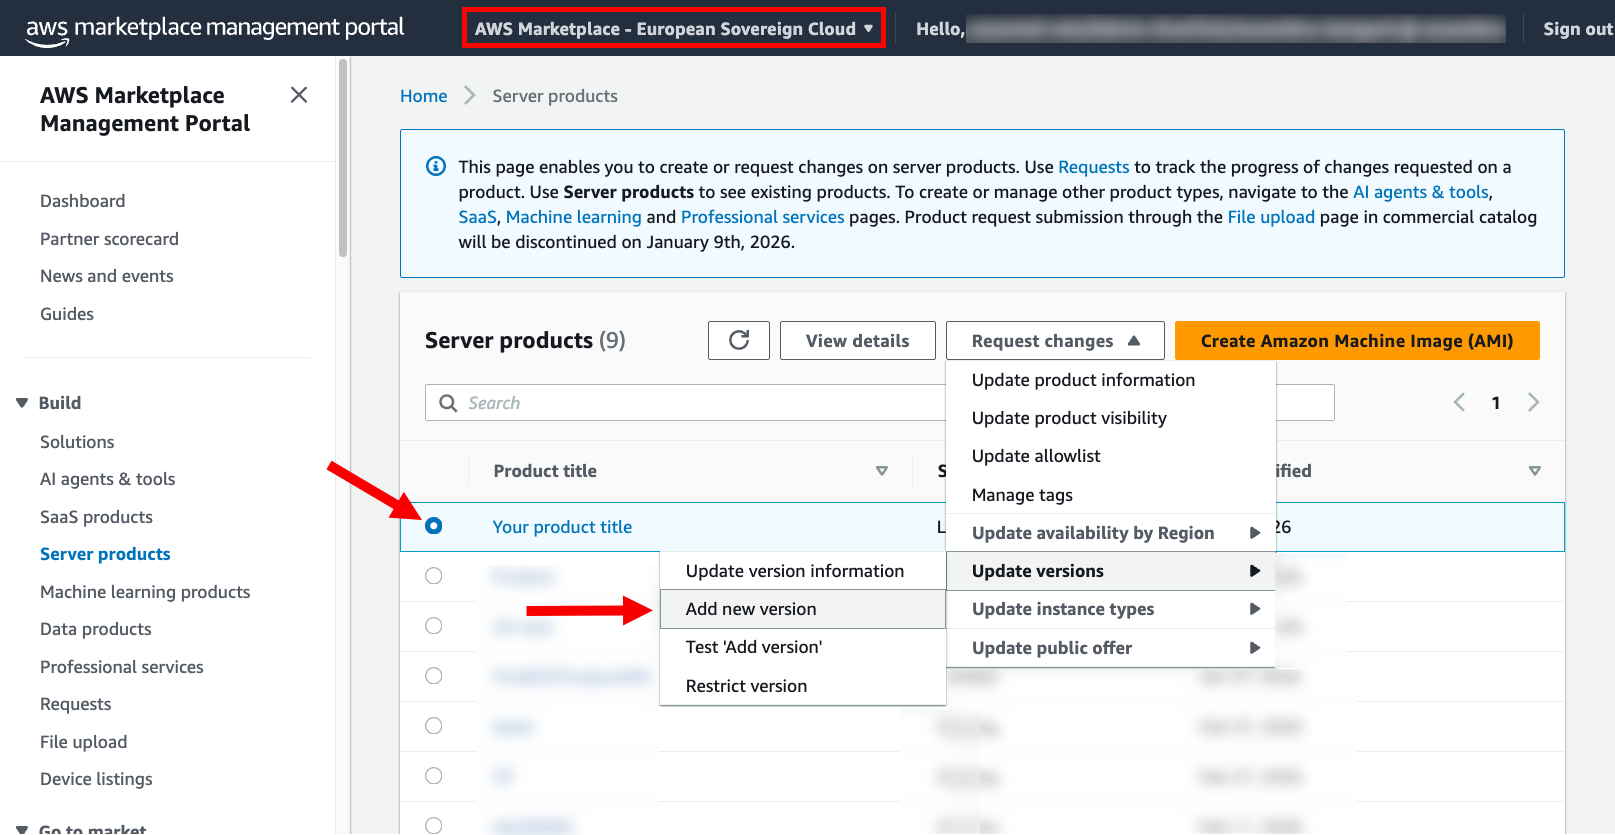The height and width of the screenshot is (835, 1615).
Task: Collapse the Build navigation section
Action: tap(22, 403)
